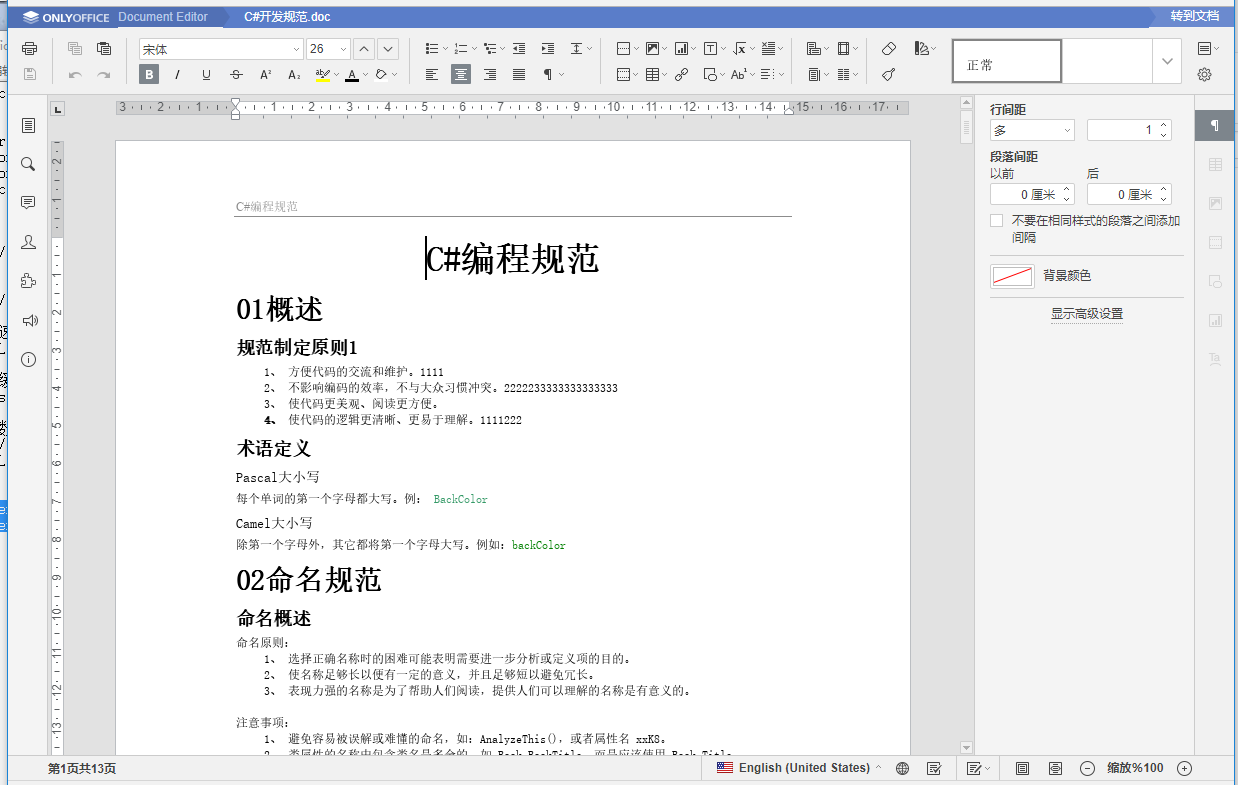The image size is (1238, 785).
Task: Open the Comments panel in left sidebar
Action: (28, 203)
